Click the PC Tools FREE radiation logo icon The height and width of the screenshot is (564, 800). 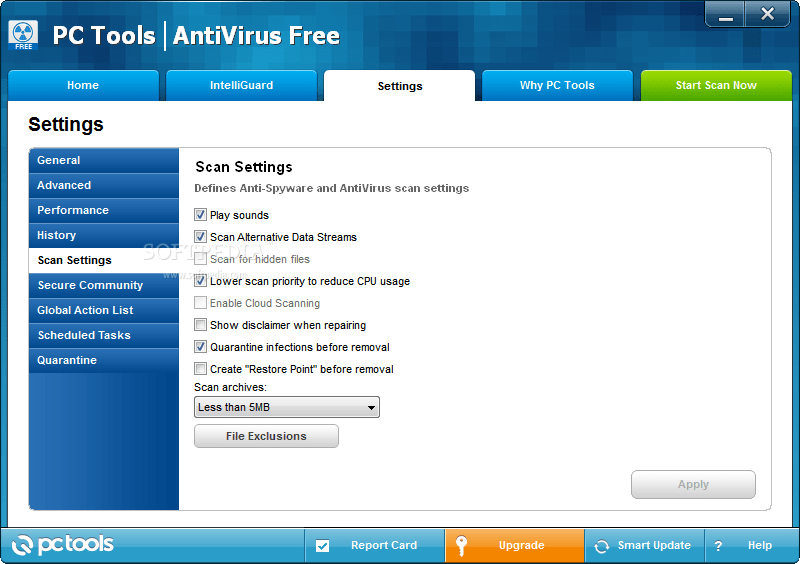[x=23, y=35]
